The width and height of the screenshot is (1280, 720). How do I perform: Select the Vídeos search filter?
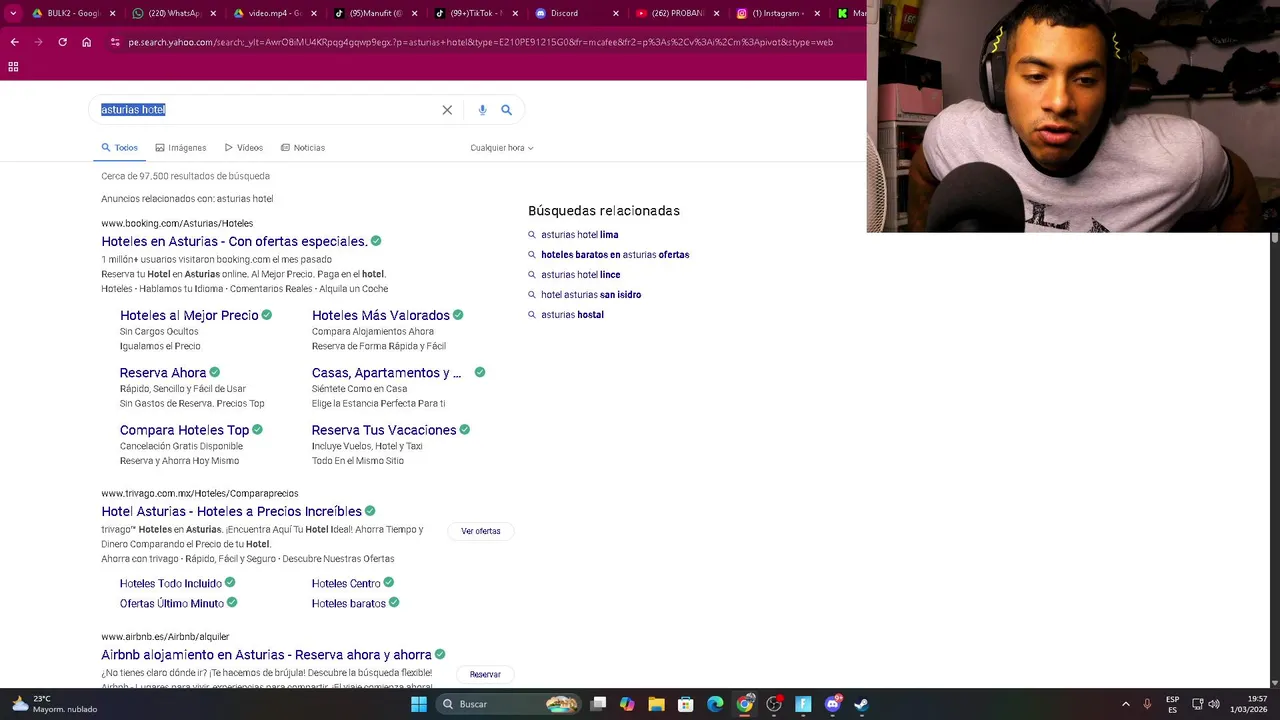pyautogui.click(x=244, y=148)
